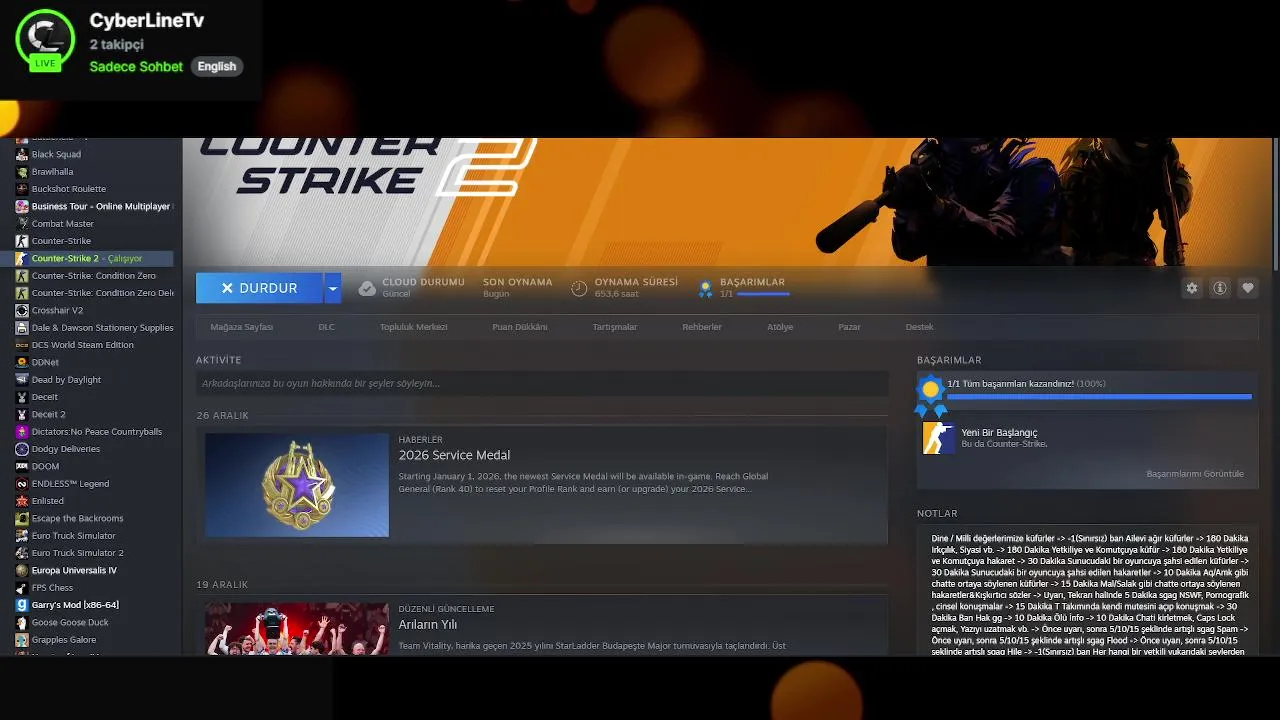
Task: Open the Mağaza Sayfası tab
Action: pyautogui.click(x=241, y=327)
